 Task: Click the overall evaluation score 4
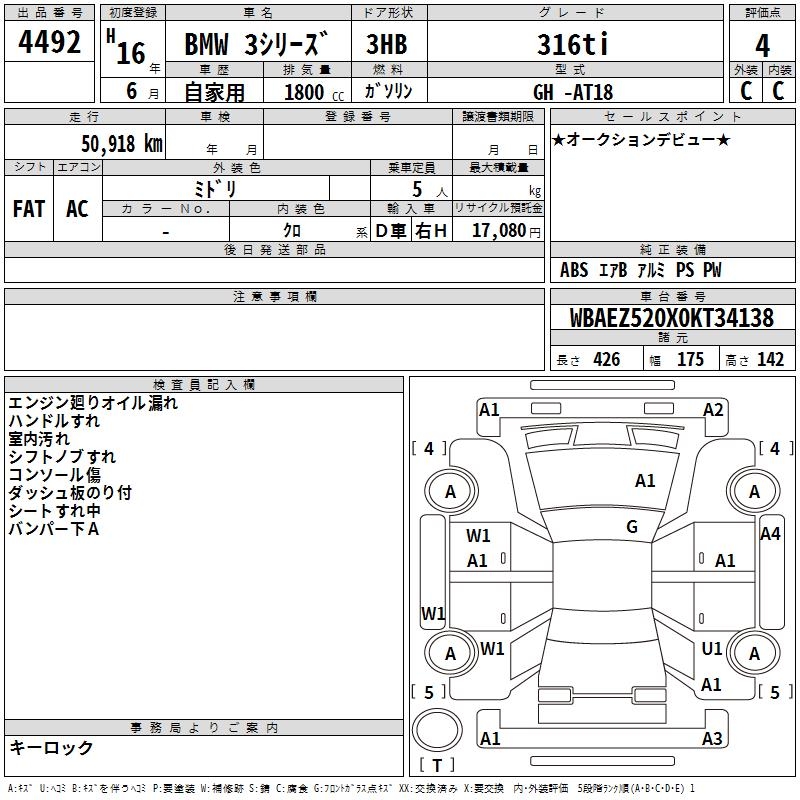point(762,45)
